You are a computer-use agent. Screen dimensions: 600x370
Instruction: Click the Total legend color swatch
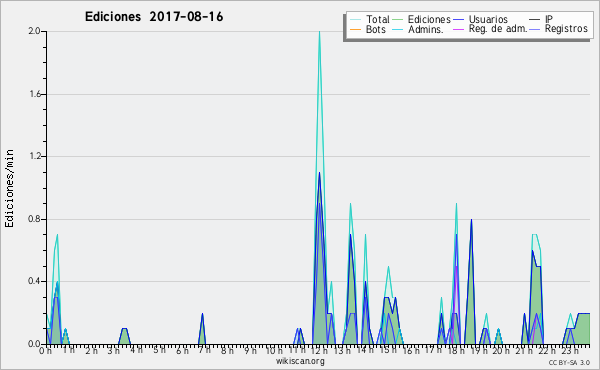pos(355,20)
